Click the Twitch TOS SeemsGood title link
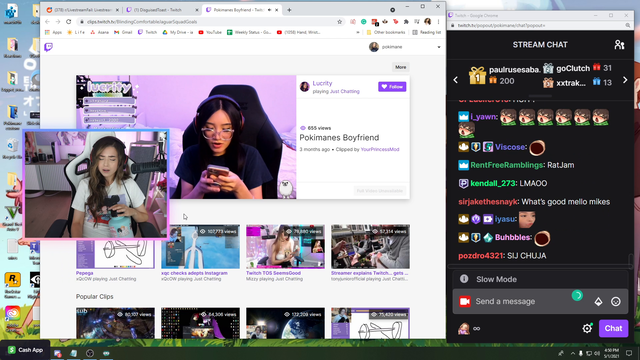The image size is (640, 360). coord(273,273)
